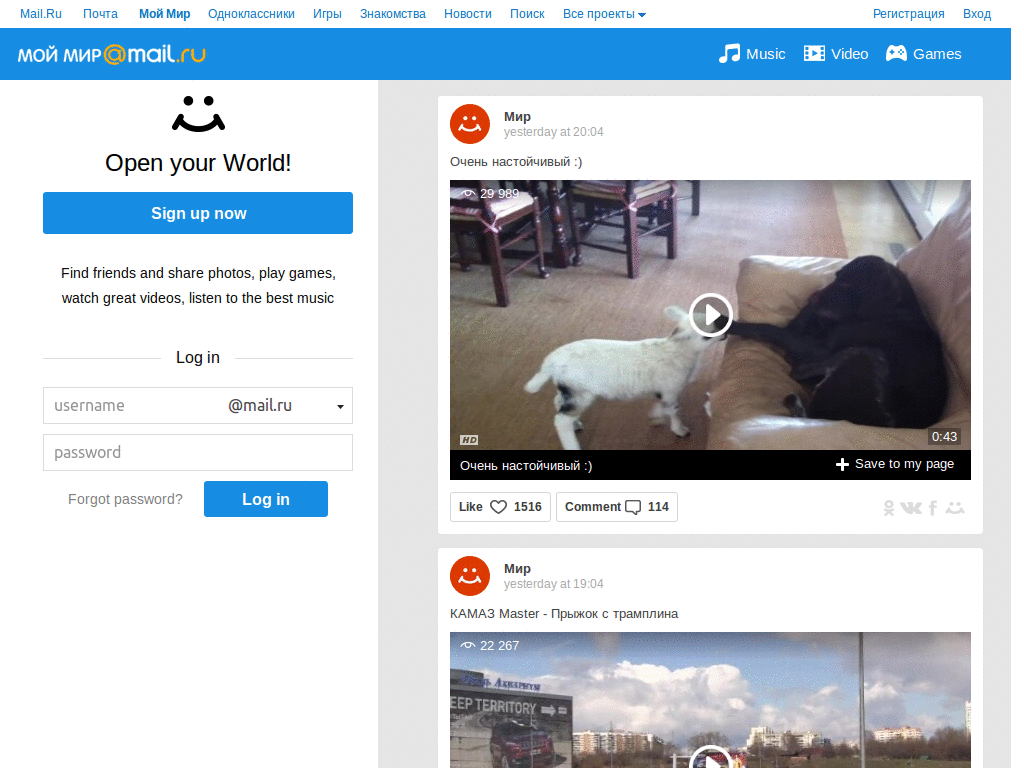Click plus icon for Save to my page
1024x768 pixels.
842,464
